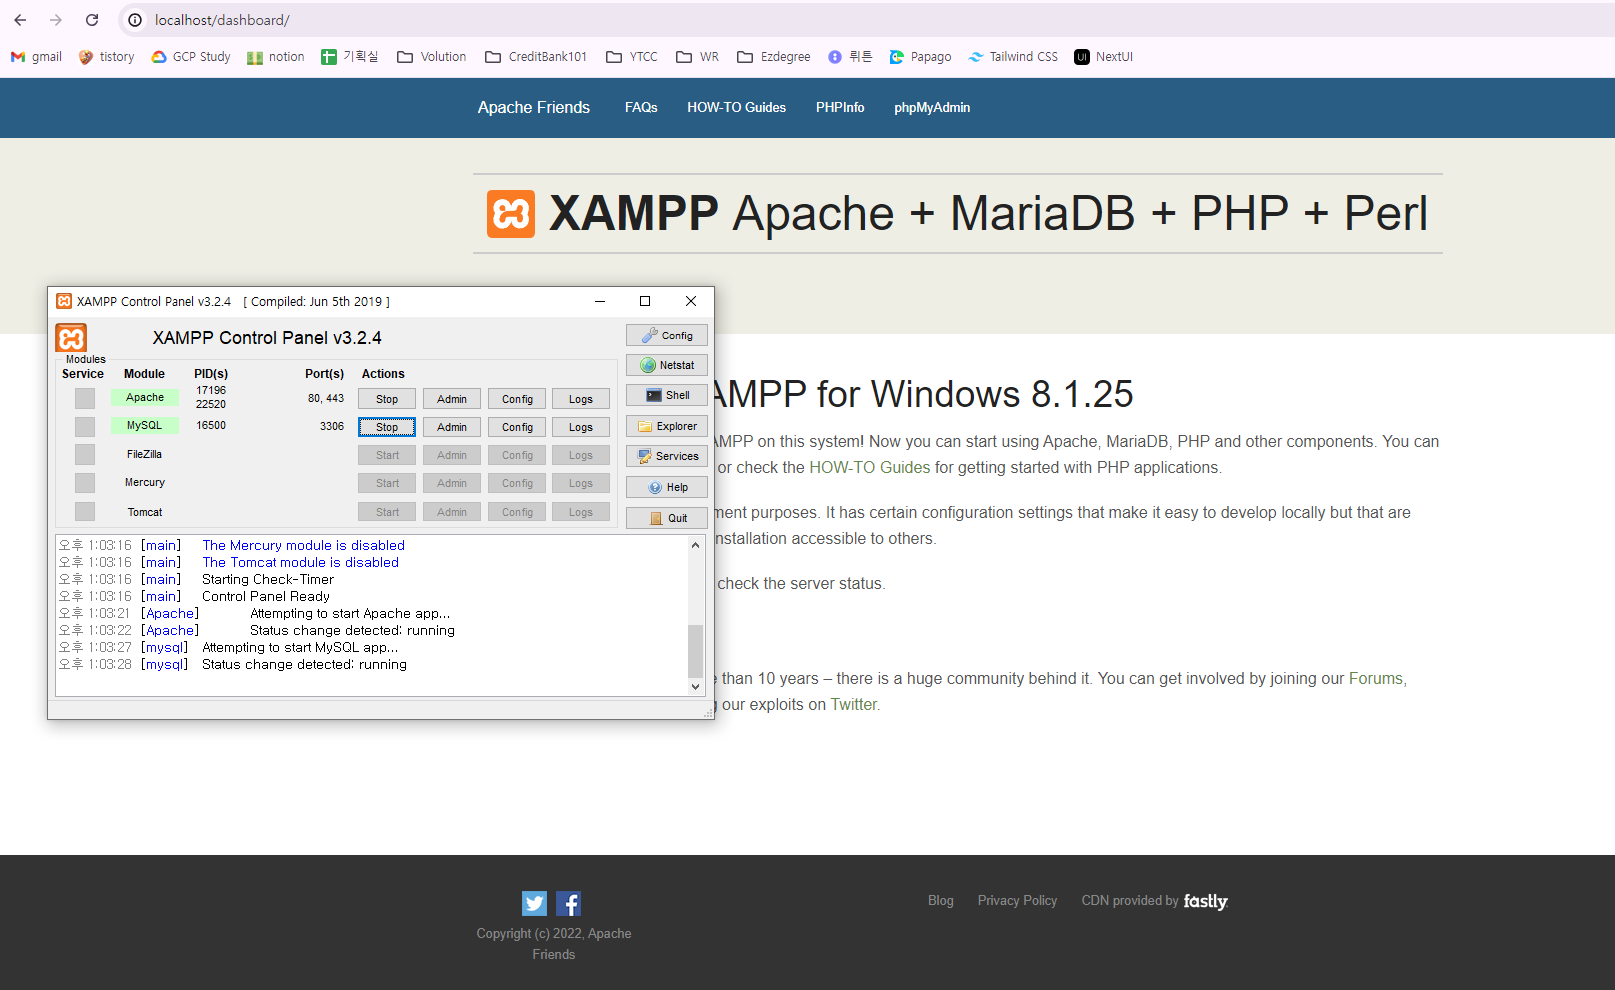
Task: Open the CreditBank101 bookmark folder
Action: tap(536, 57)
